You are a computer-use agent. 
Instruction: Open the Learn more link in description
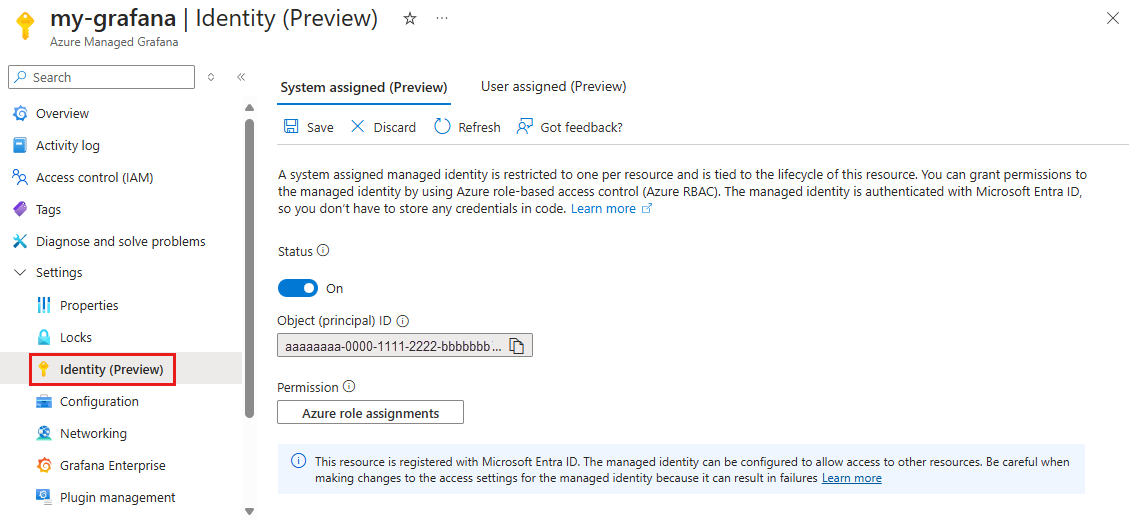click(x=604, y=209)
